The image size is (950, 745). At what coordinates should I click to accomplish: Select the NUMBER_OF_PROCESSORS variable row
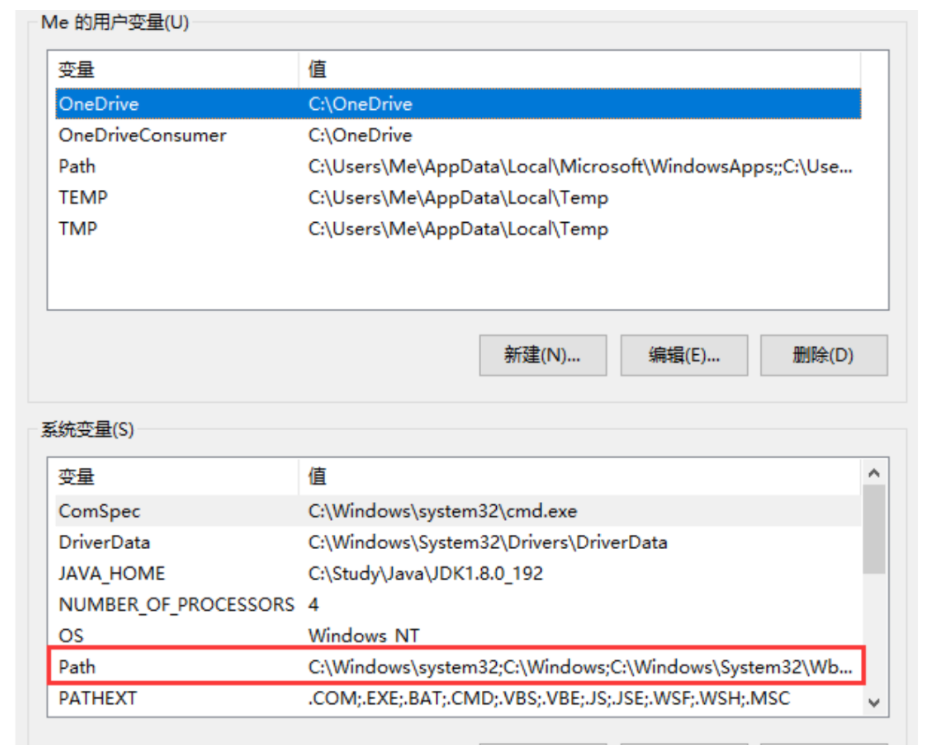(x=458, y=604)
